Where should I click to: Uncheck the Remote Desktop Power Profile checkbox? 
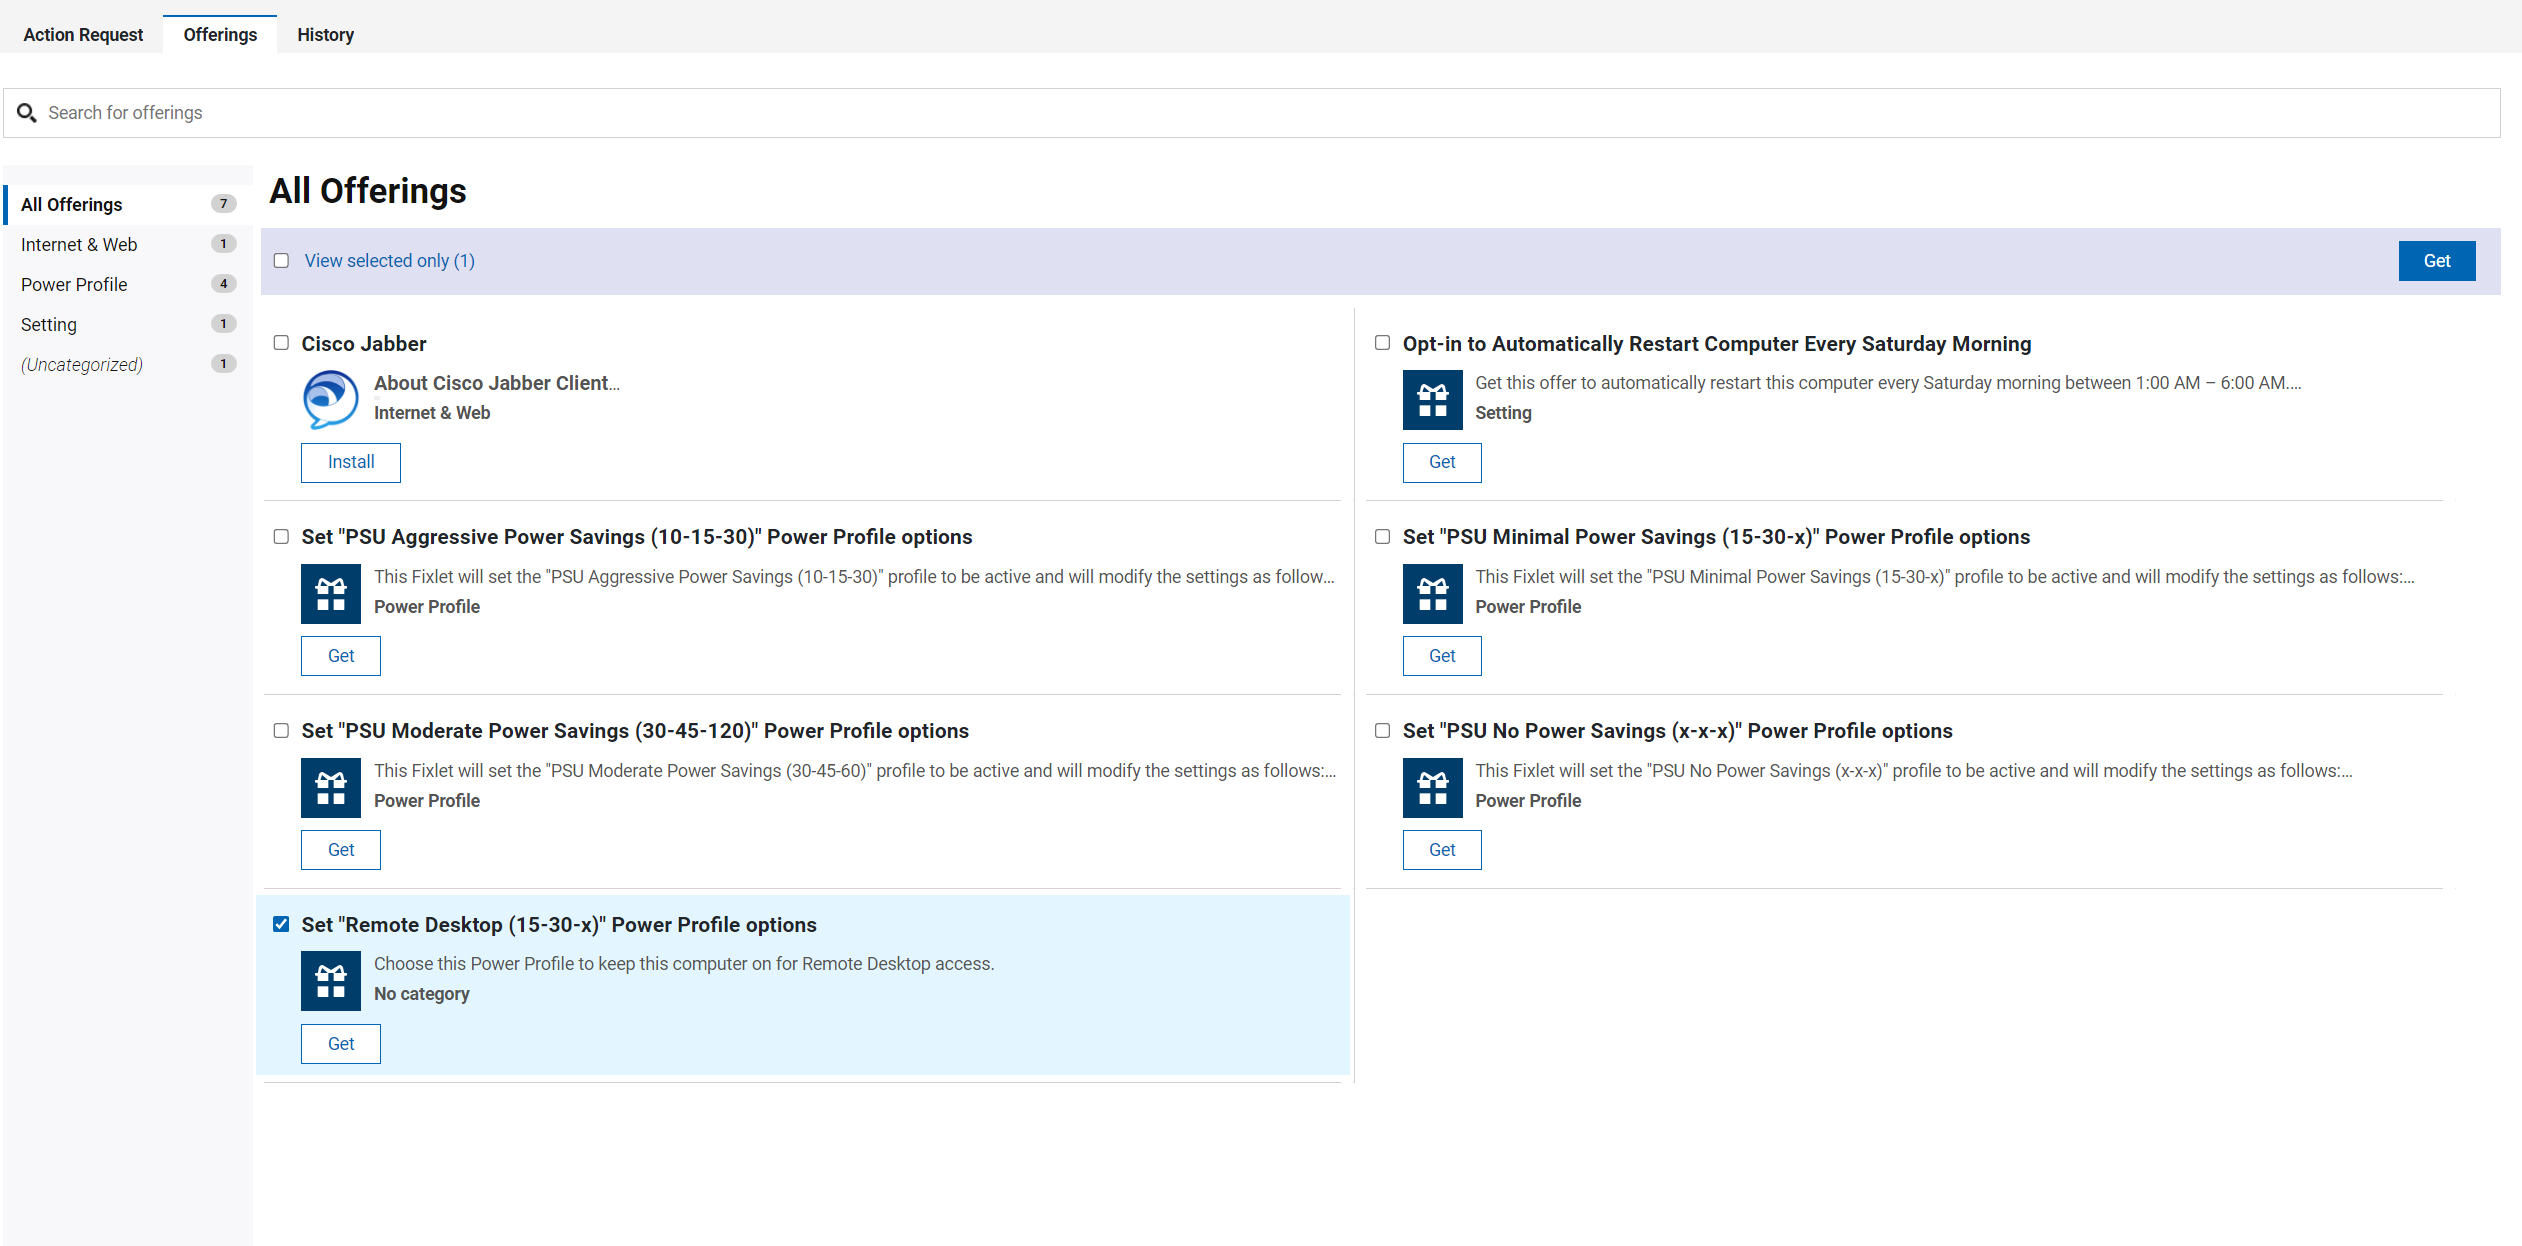pyautogui.click(x=281, y=924)
